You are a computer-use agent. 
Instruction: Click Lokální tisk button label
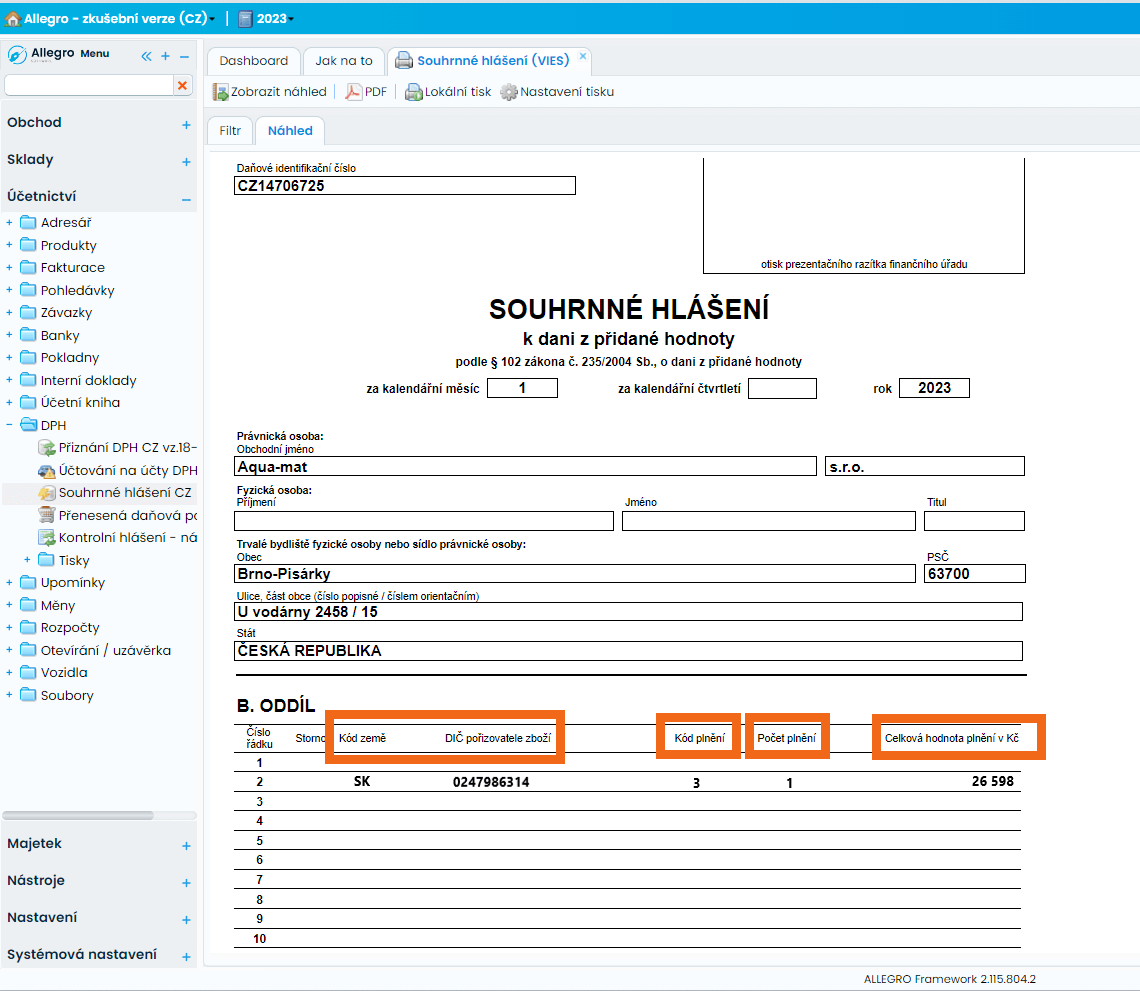(458, 92)
